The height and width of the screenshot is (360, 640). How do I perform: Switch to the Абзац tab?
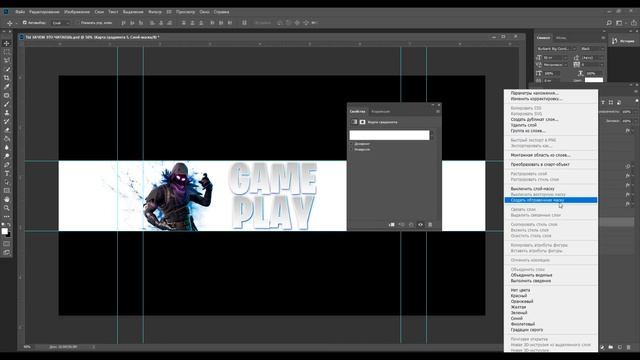[561, 38]
